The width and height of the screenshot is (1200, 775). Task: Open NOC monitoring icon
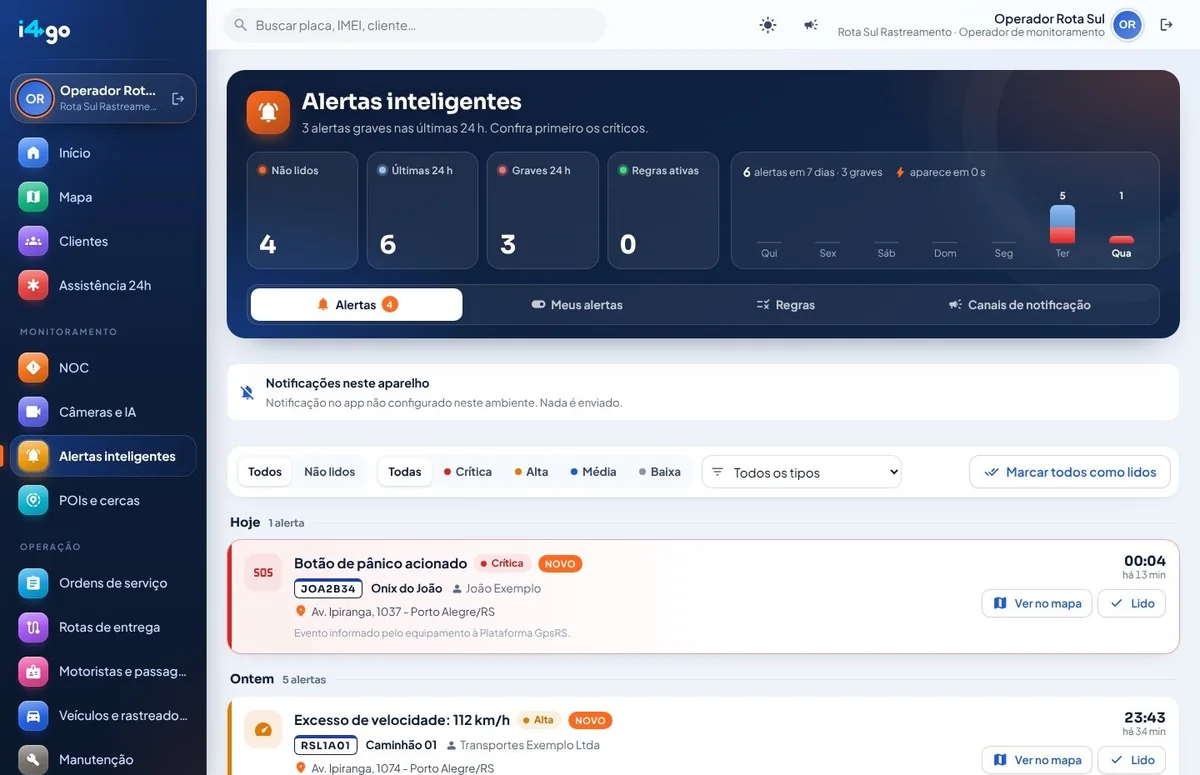click(33, 368)
